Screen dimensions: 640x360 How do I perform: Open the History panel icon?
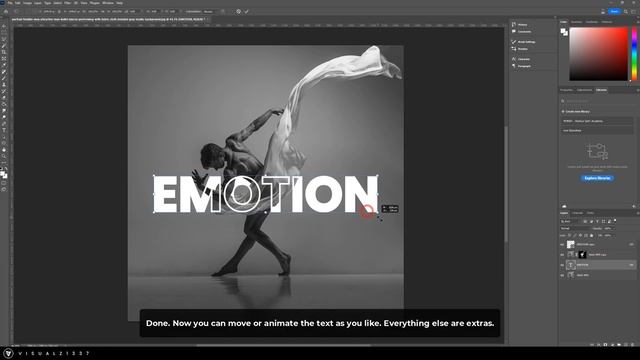[x=514, y=24]
